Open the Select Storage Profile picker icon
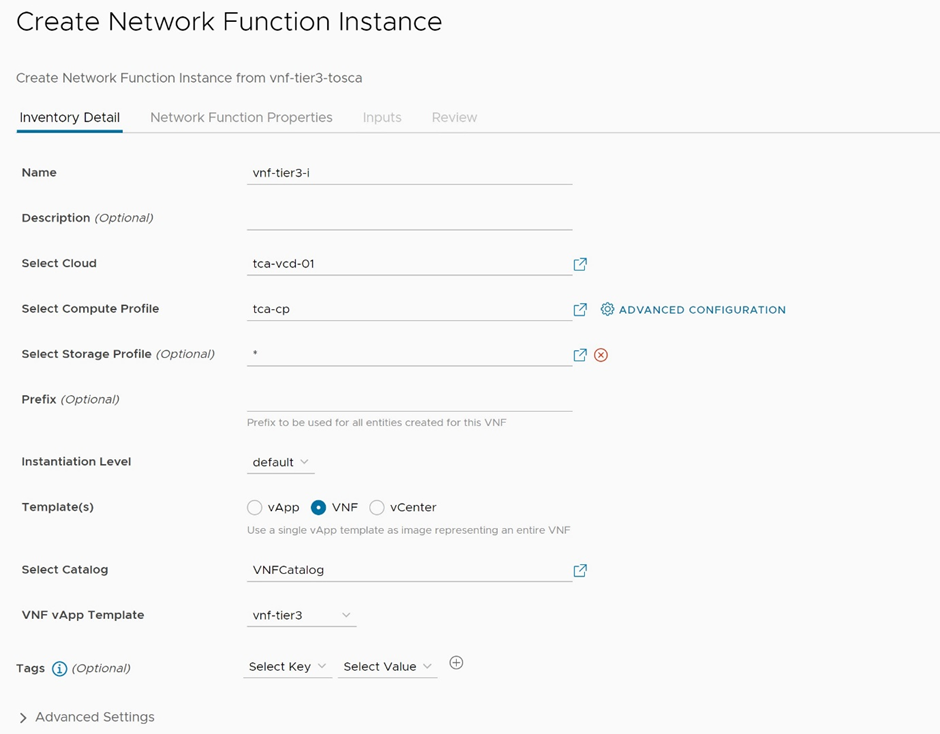 (580, 355)
